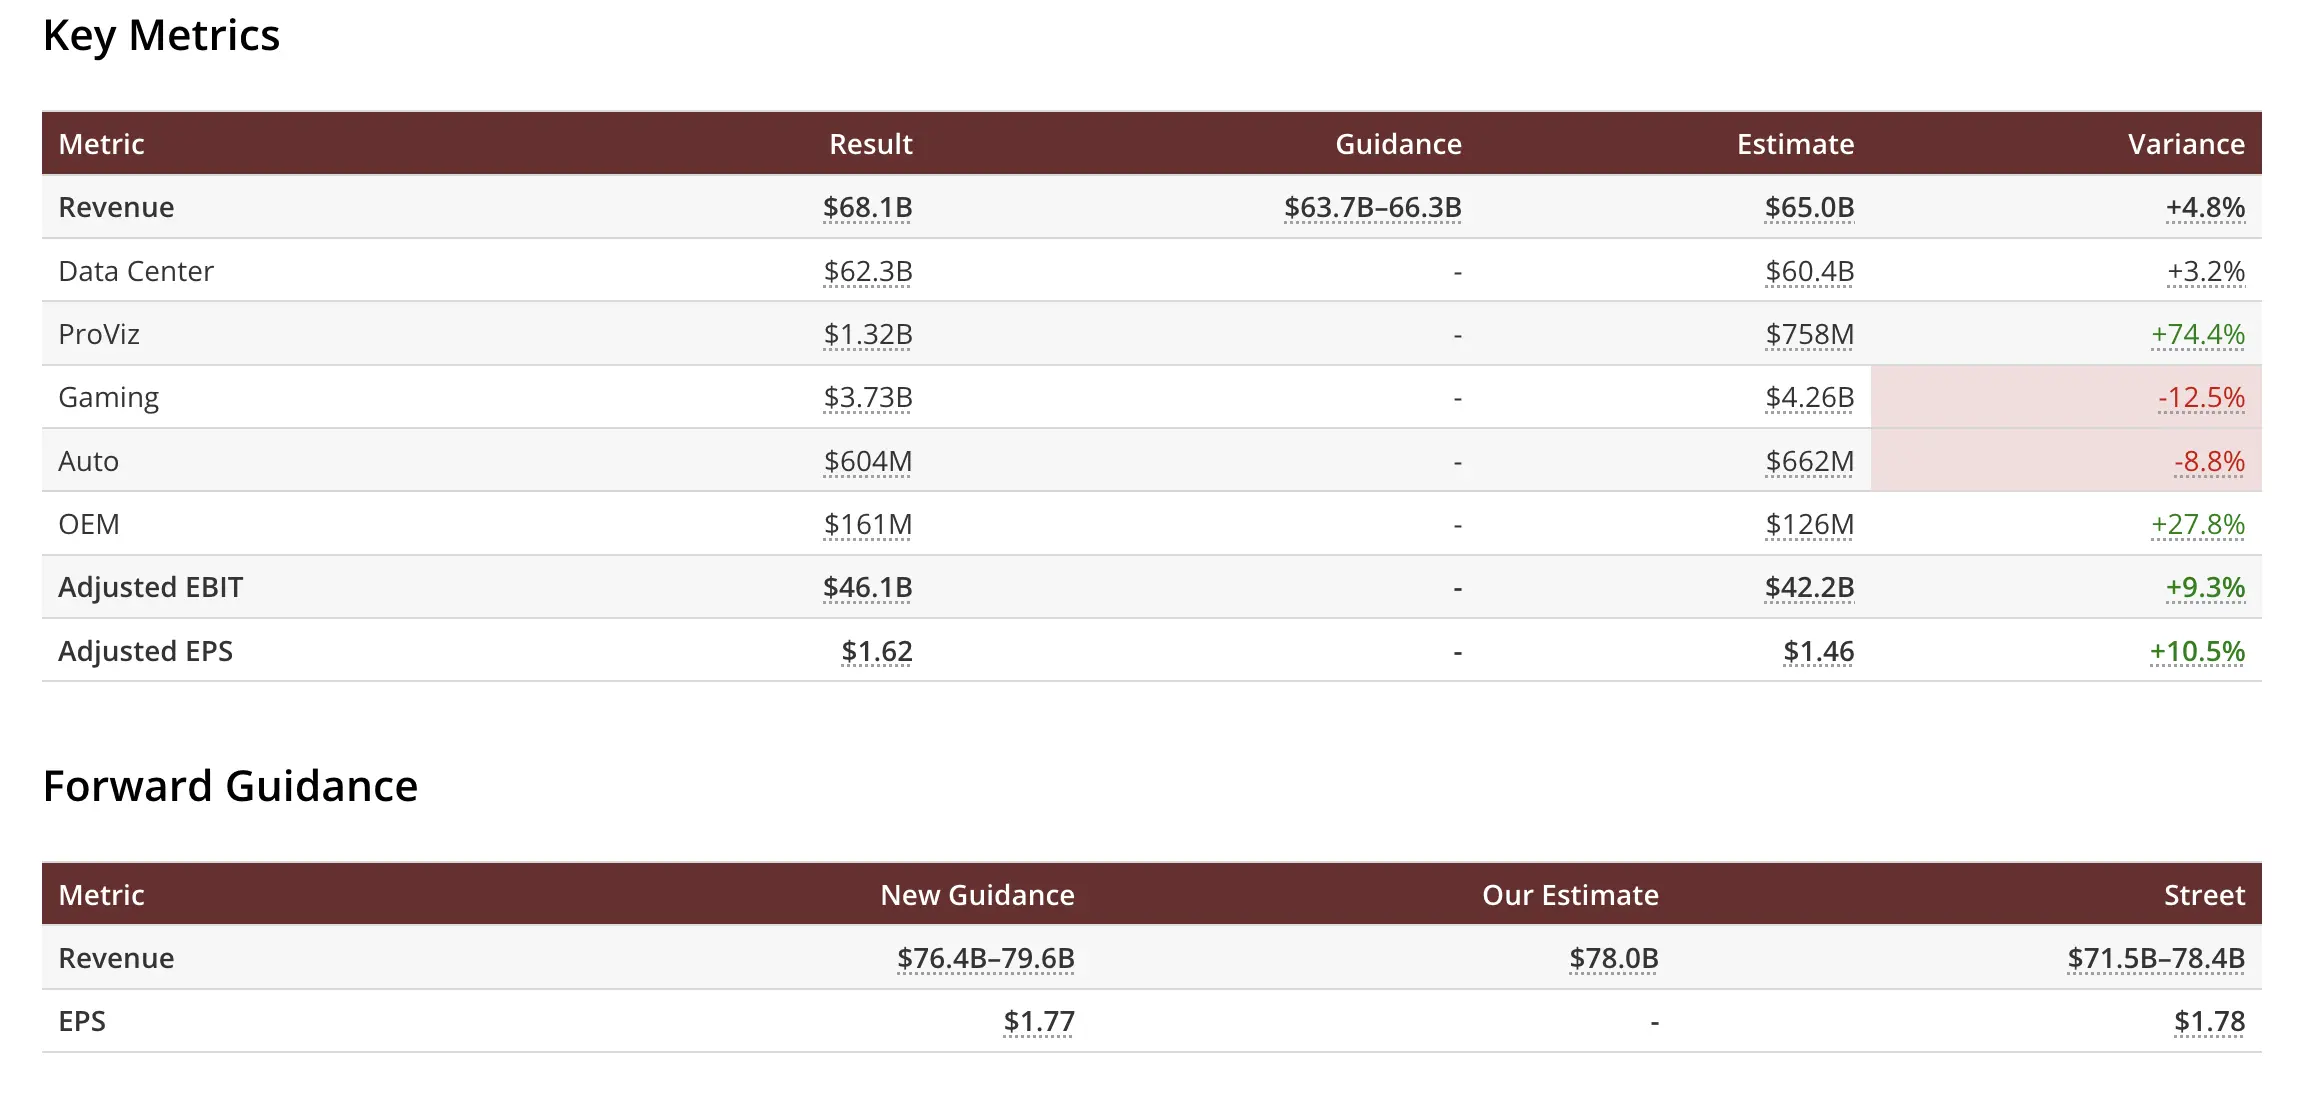Viewport: 2308px width, 1106px height.
Task: Click the Our Estimate column header
Action: [1569, 895]
